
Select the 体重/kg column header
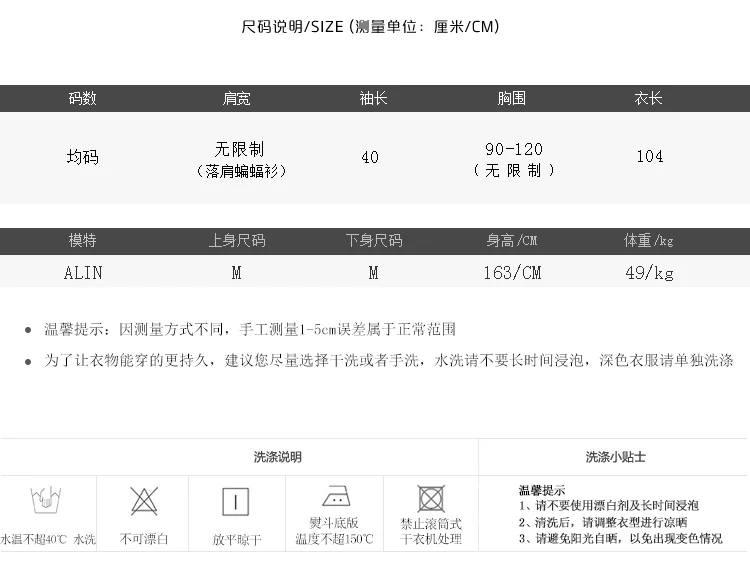(649, 240)
